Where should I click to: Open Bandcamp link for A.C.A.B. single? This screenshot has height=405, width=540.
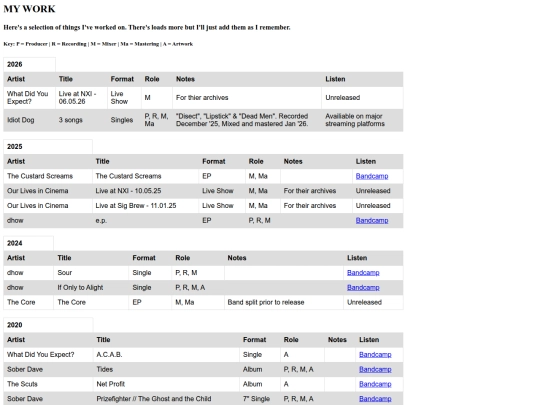375,354
